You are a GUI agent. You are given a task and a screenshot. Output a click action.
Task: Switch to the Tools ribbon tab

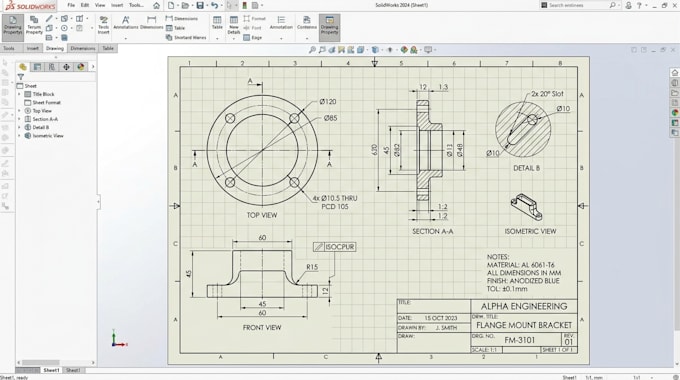point(9,48)
